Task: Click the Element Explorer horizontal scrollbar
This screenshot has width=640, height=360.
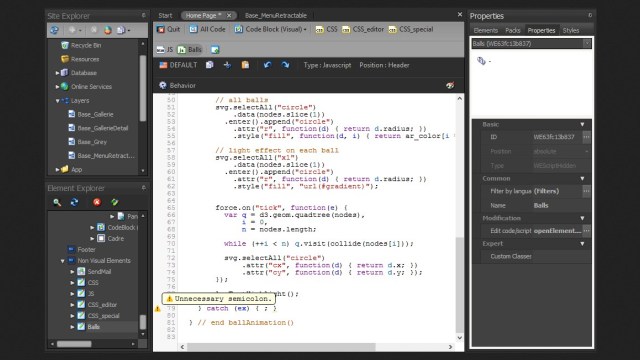Action: pos(74,344)
